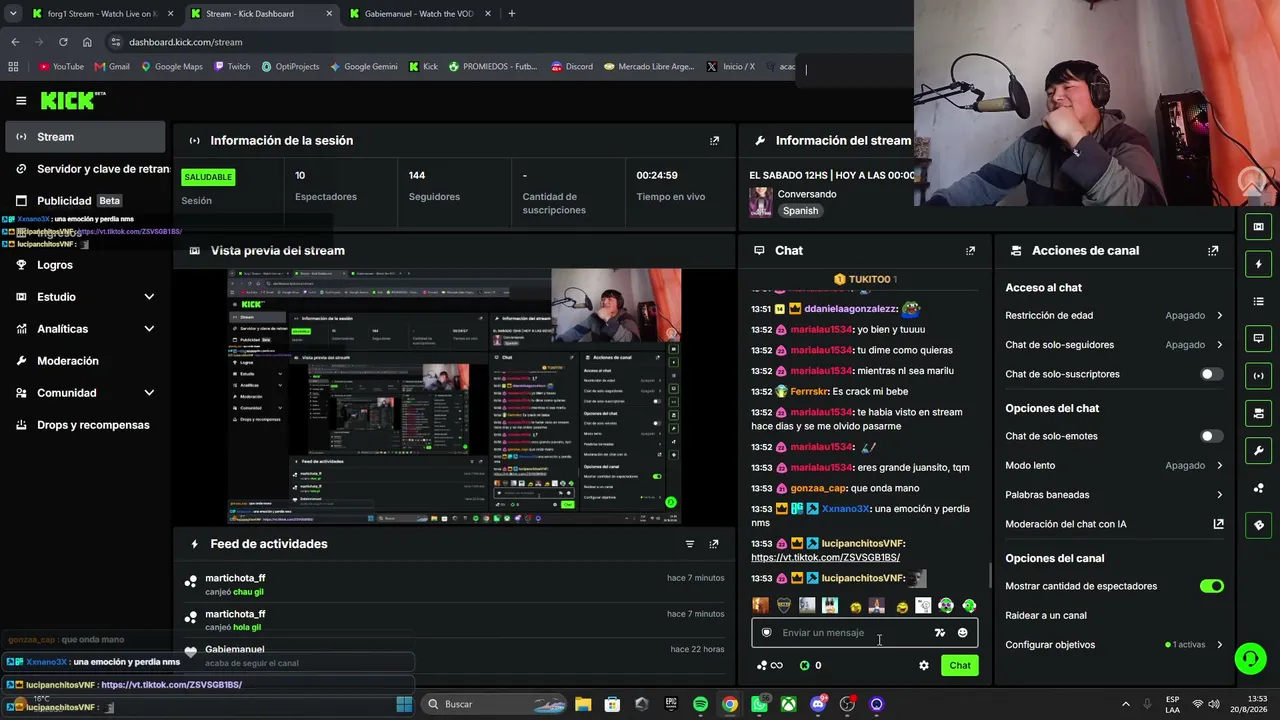1280x720 pixels.
Task: Pop out the Acciones de canal panel
Action: point(1213,251)
